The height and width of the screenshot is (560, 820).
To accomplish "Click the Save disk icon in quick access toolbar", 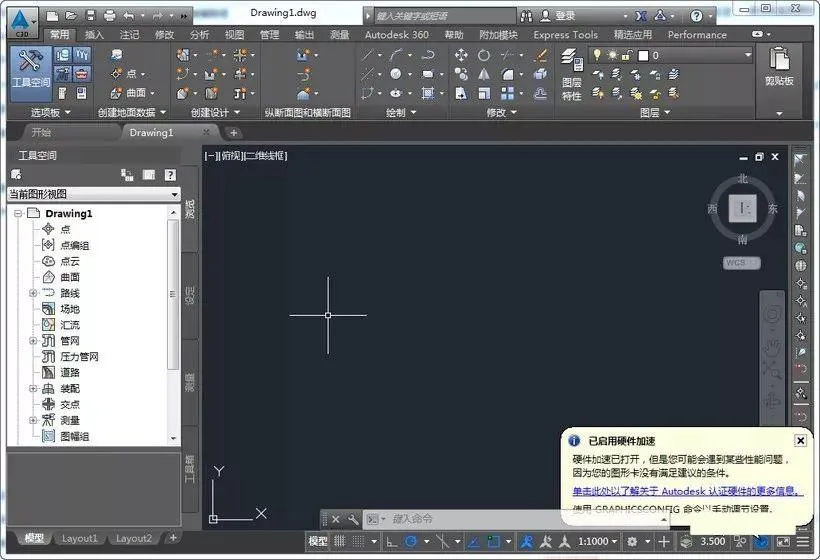I will pyautogui.click(x=90, y=16).
